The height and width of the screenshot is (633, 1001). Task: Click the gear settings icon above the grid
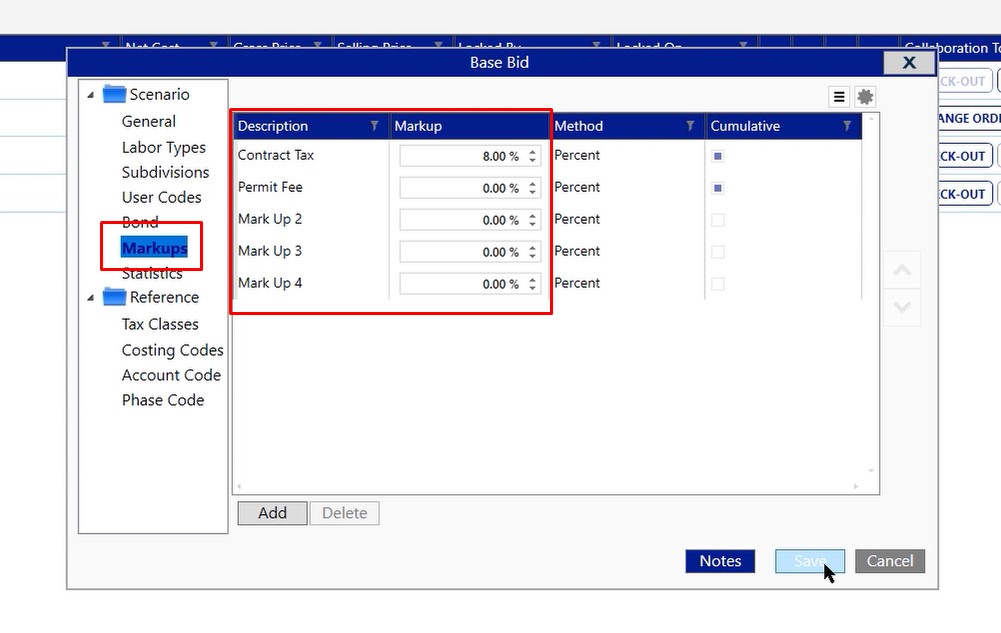point(865,97)
